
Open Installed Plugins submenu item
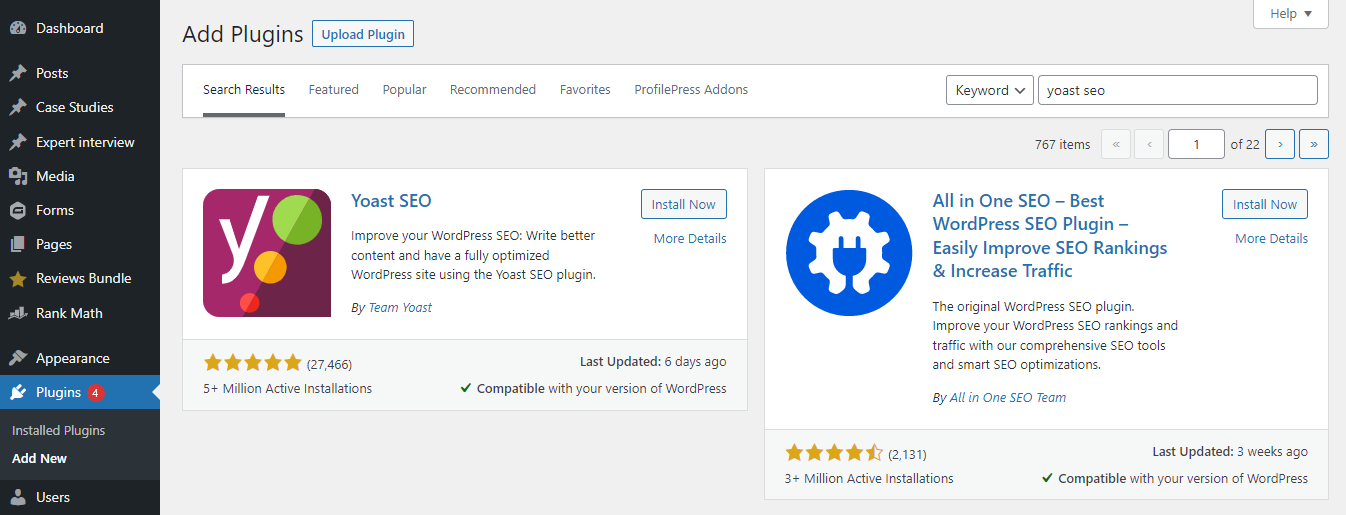[x=59, y=430]
